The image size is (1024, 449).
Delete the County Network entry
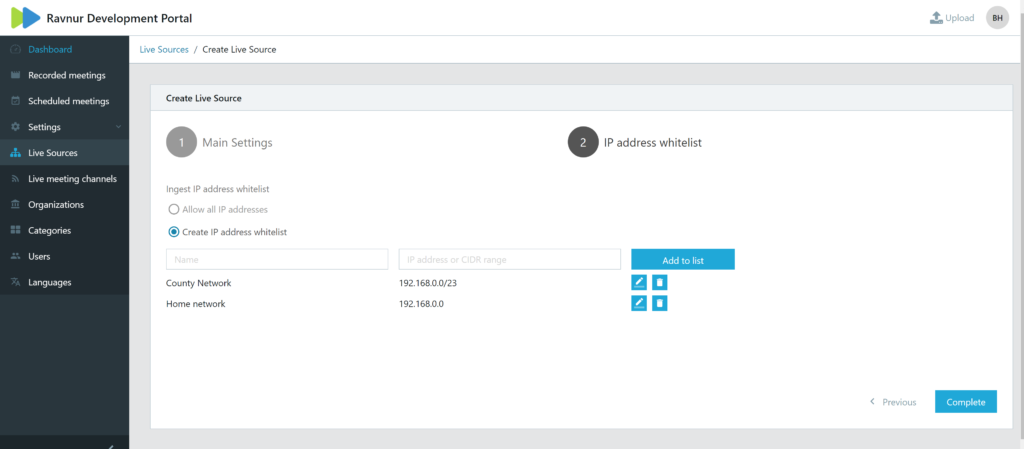pyautogui.click(x=660, y=283)
